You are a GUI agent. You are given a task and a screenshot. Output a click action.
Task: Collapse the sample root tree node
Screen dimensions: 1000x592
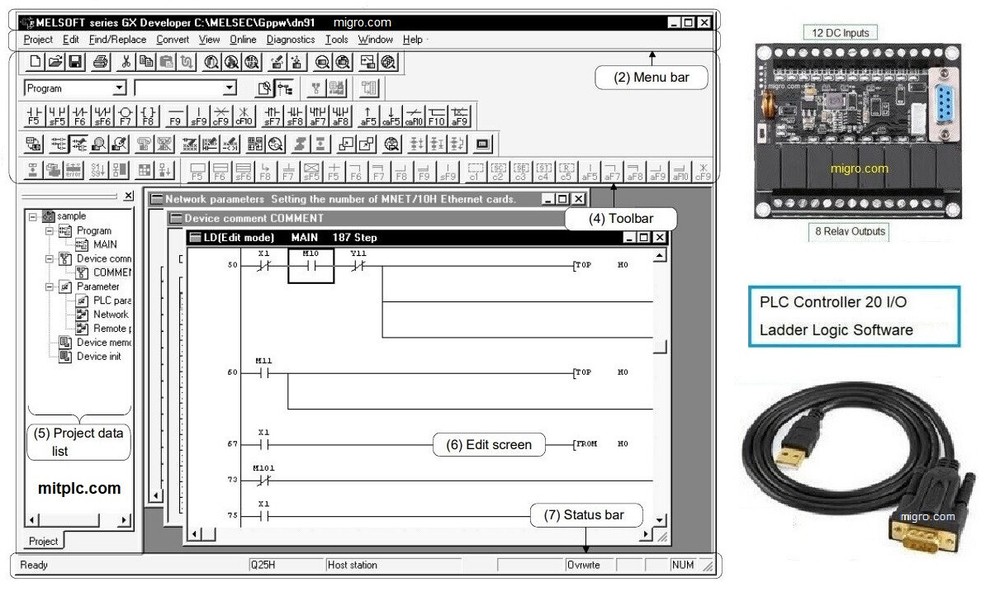[34, 216]
